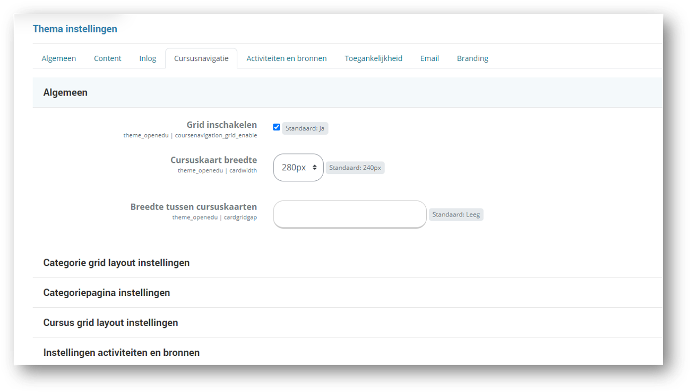
Task: Toggle the Grid inschakelen checkbox
Action: coord(276,127)
